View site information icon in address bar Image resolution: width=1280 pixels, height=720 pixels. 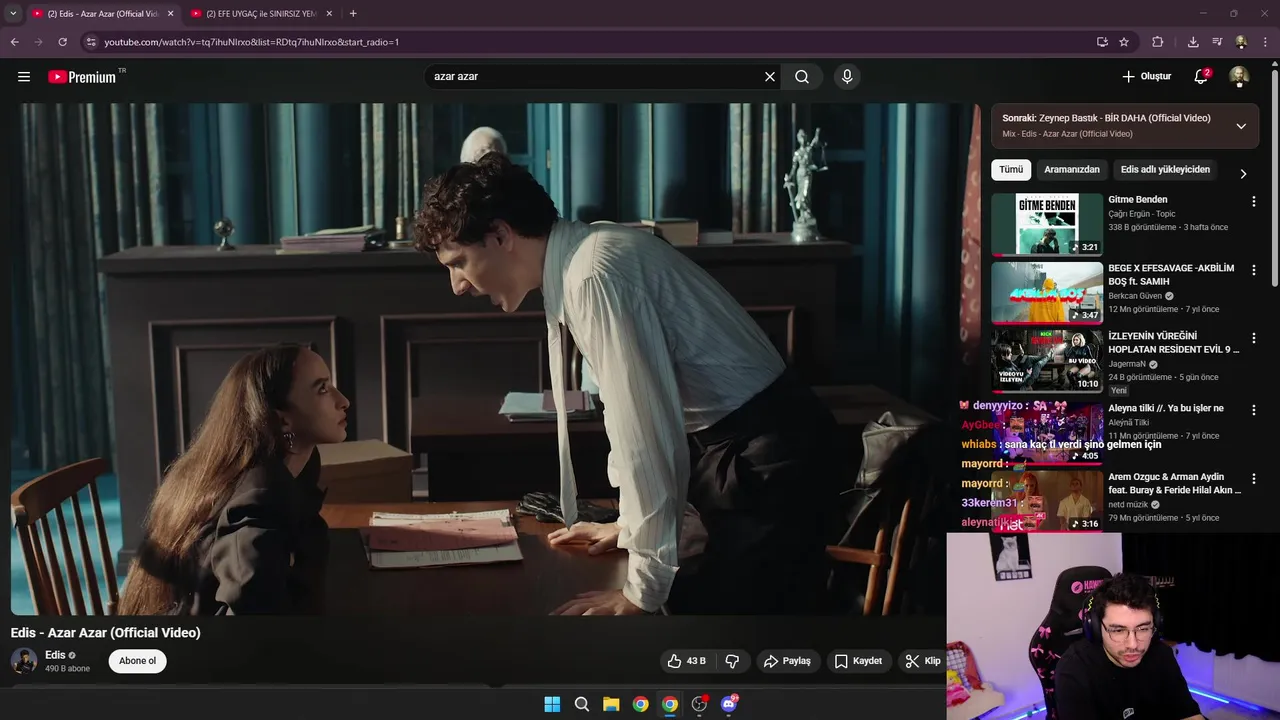[90, 42]
